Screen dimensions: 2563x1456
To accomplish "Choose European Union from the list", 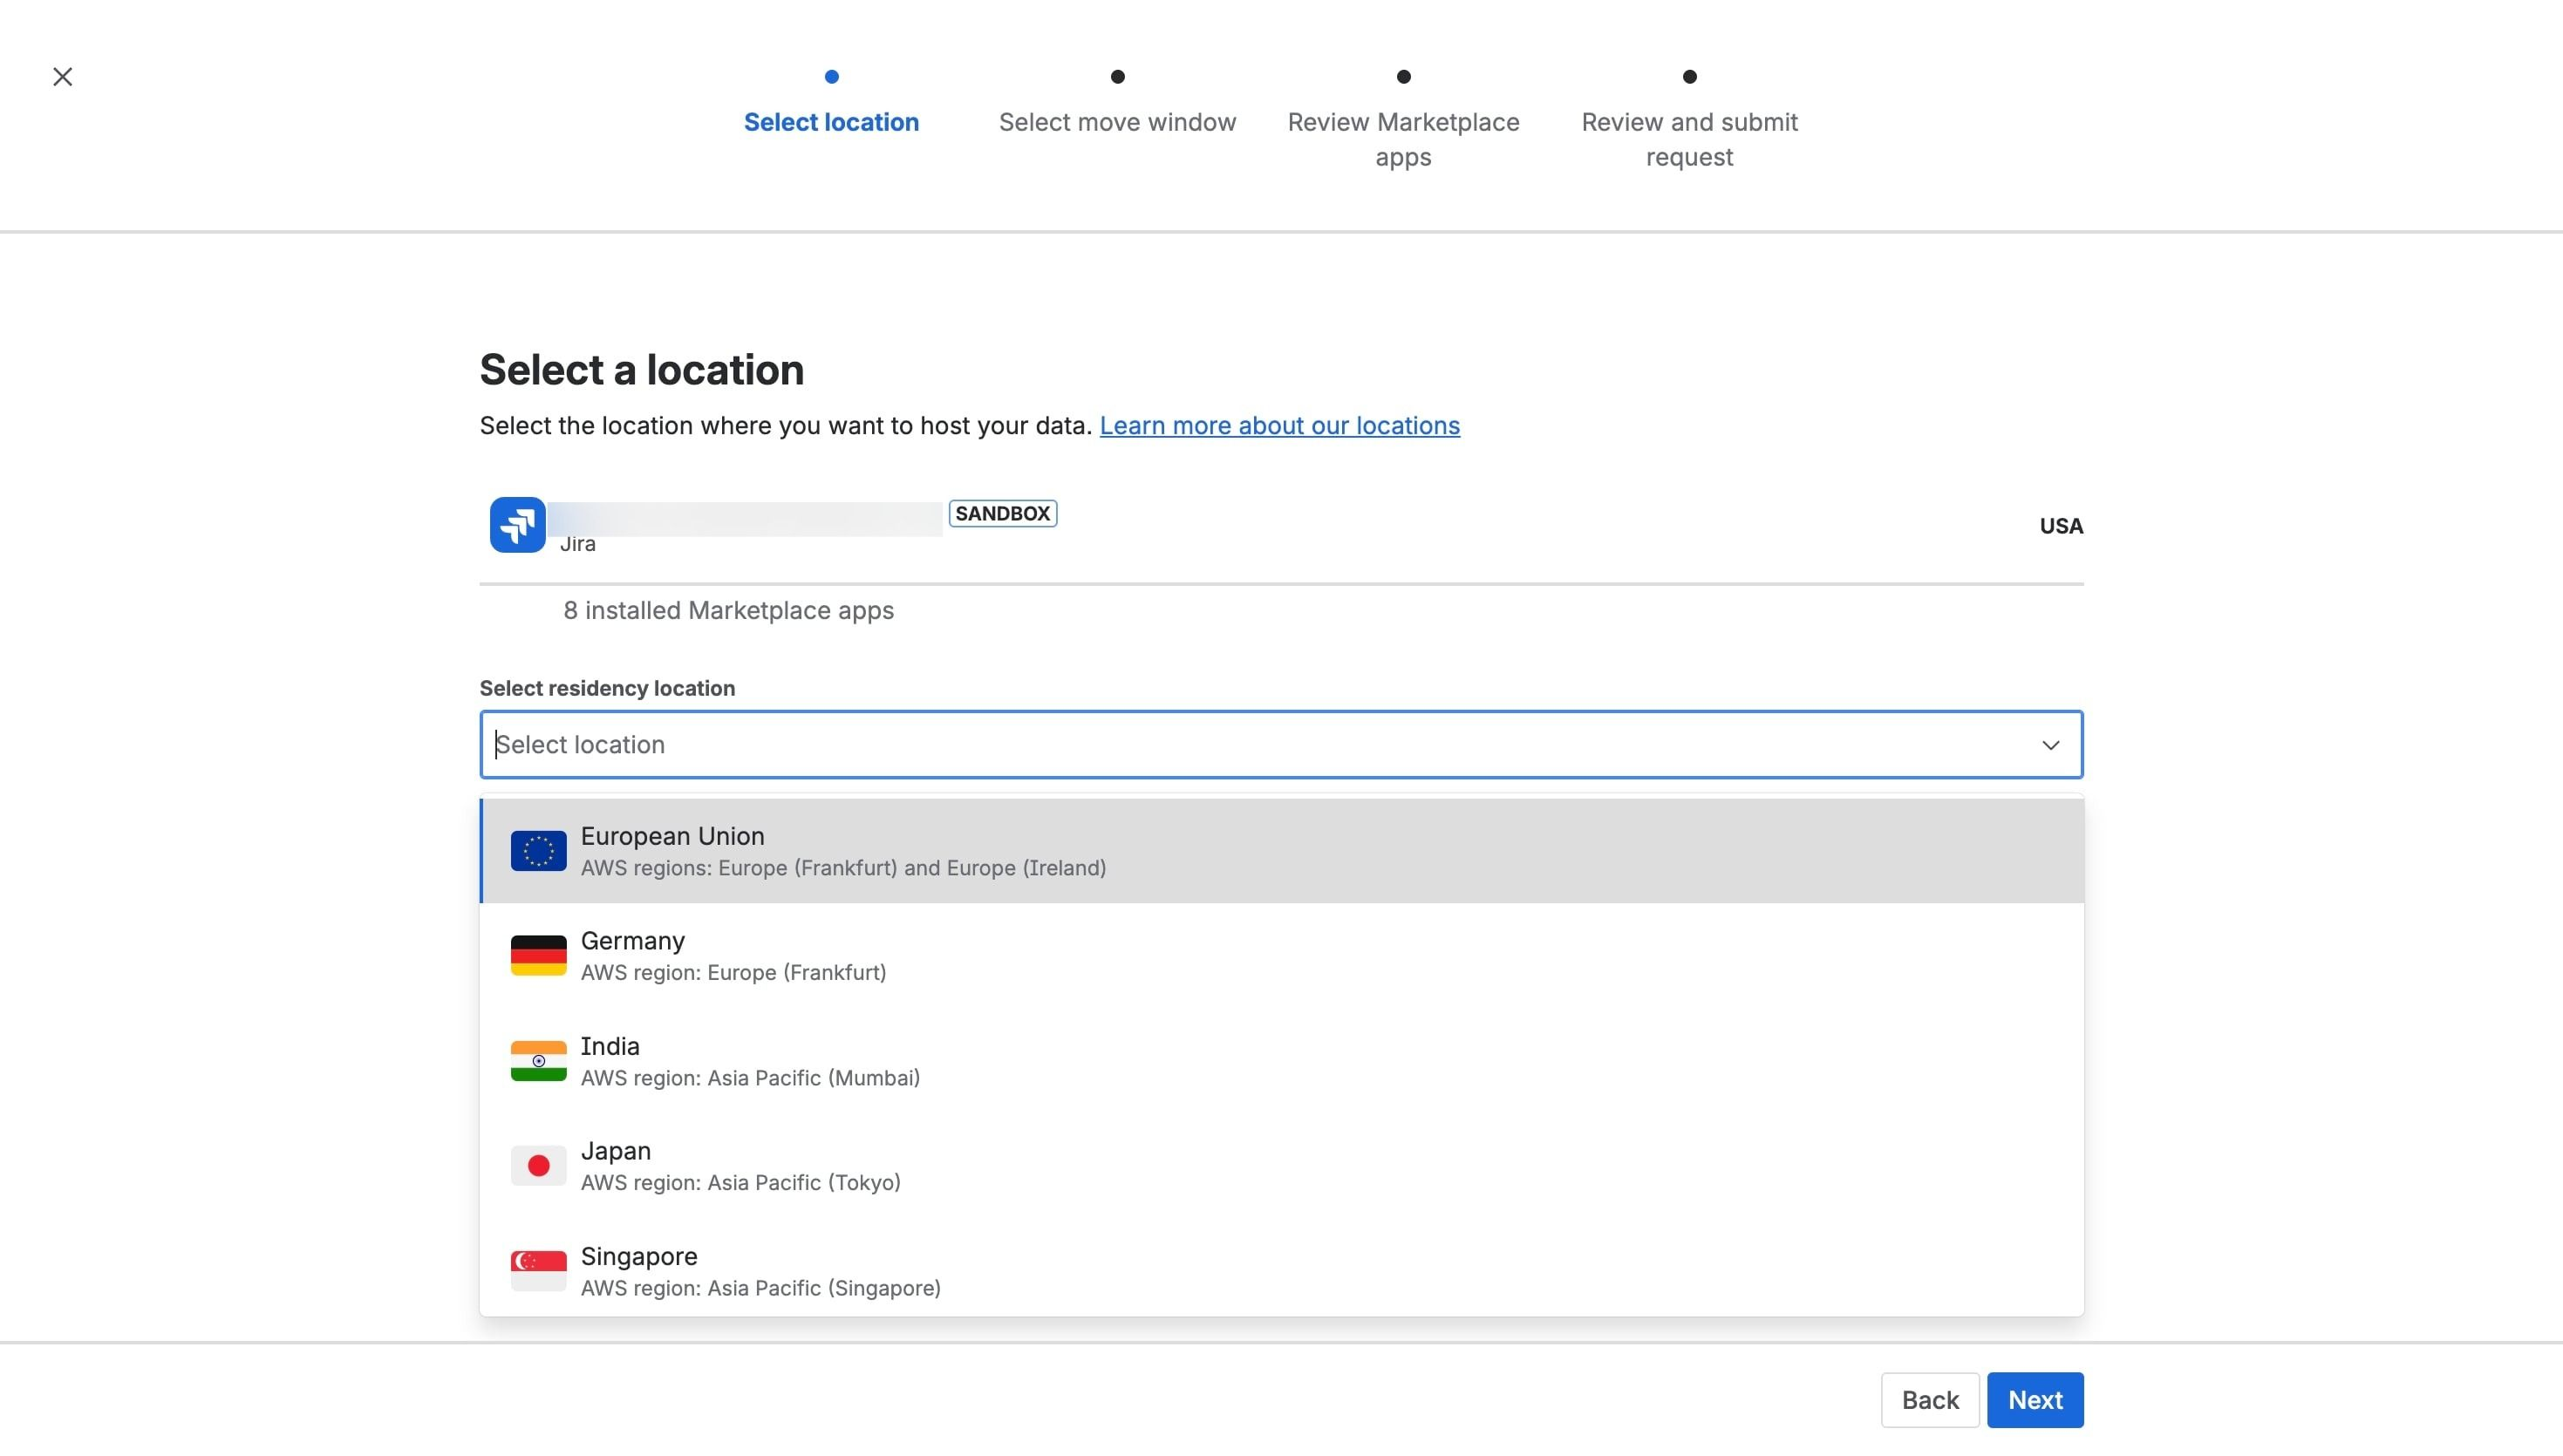I will pos(1282,851).
